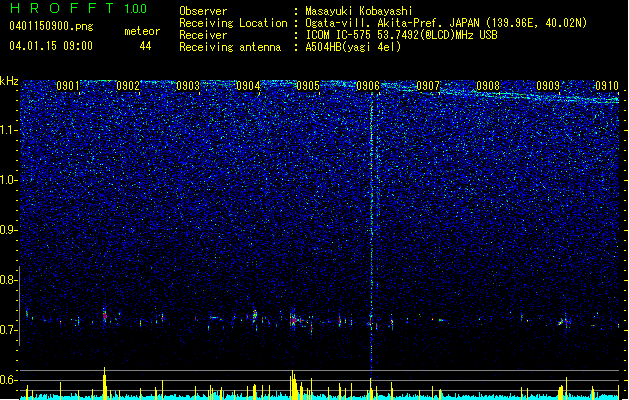Select observer name Masayuki Kobayashi
629x400 pixels.
click(x=359, y=11)
